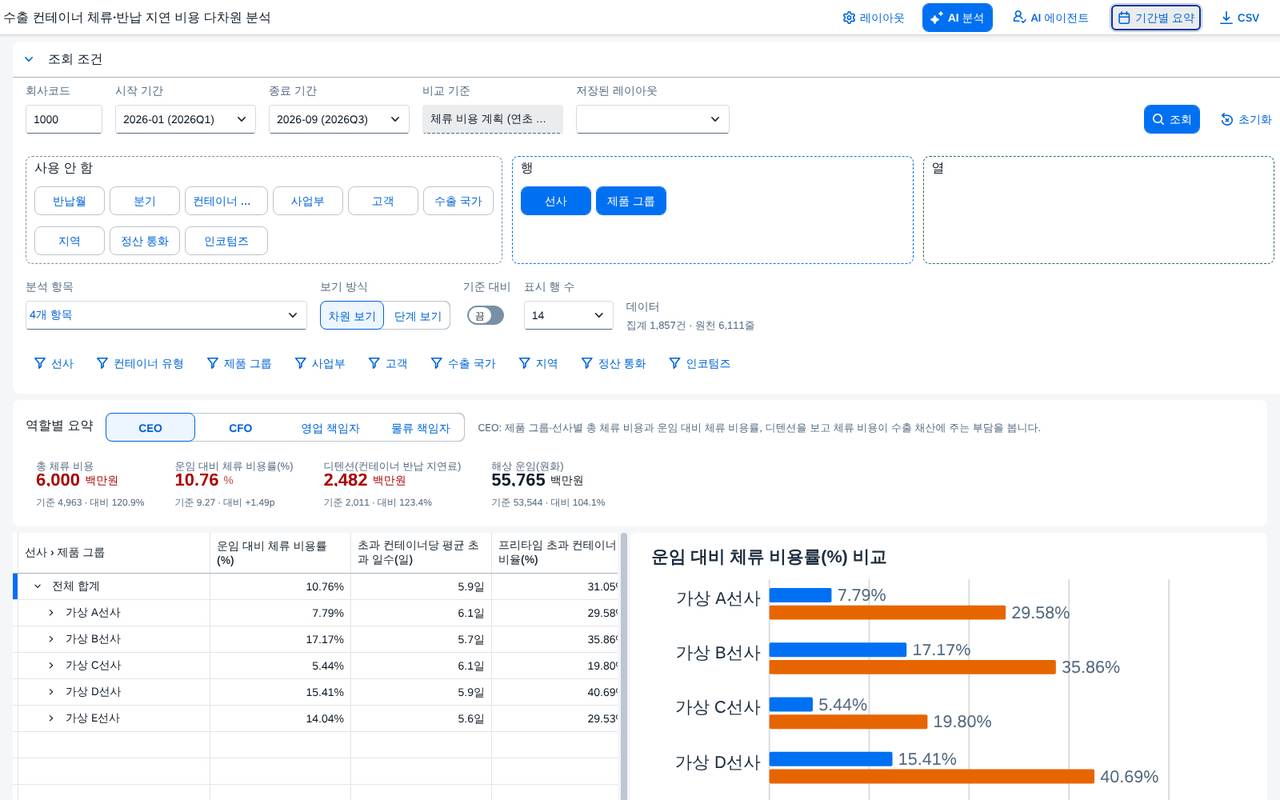Image resolution: width=1280 pixels, height=800 pixels.
Task: Click the 분기 dimension chip
Action: coord(145,201)
